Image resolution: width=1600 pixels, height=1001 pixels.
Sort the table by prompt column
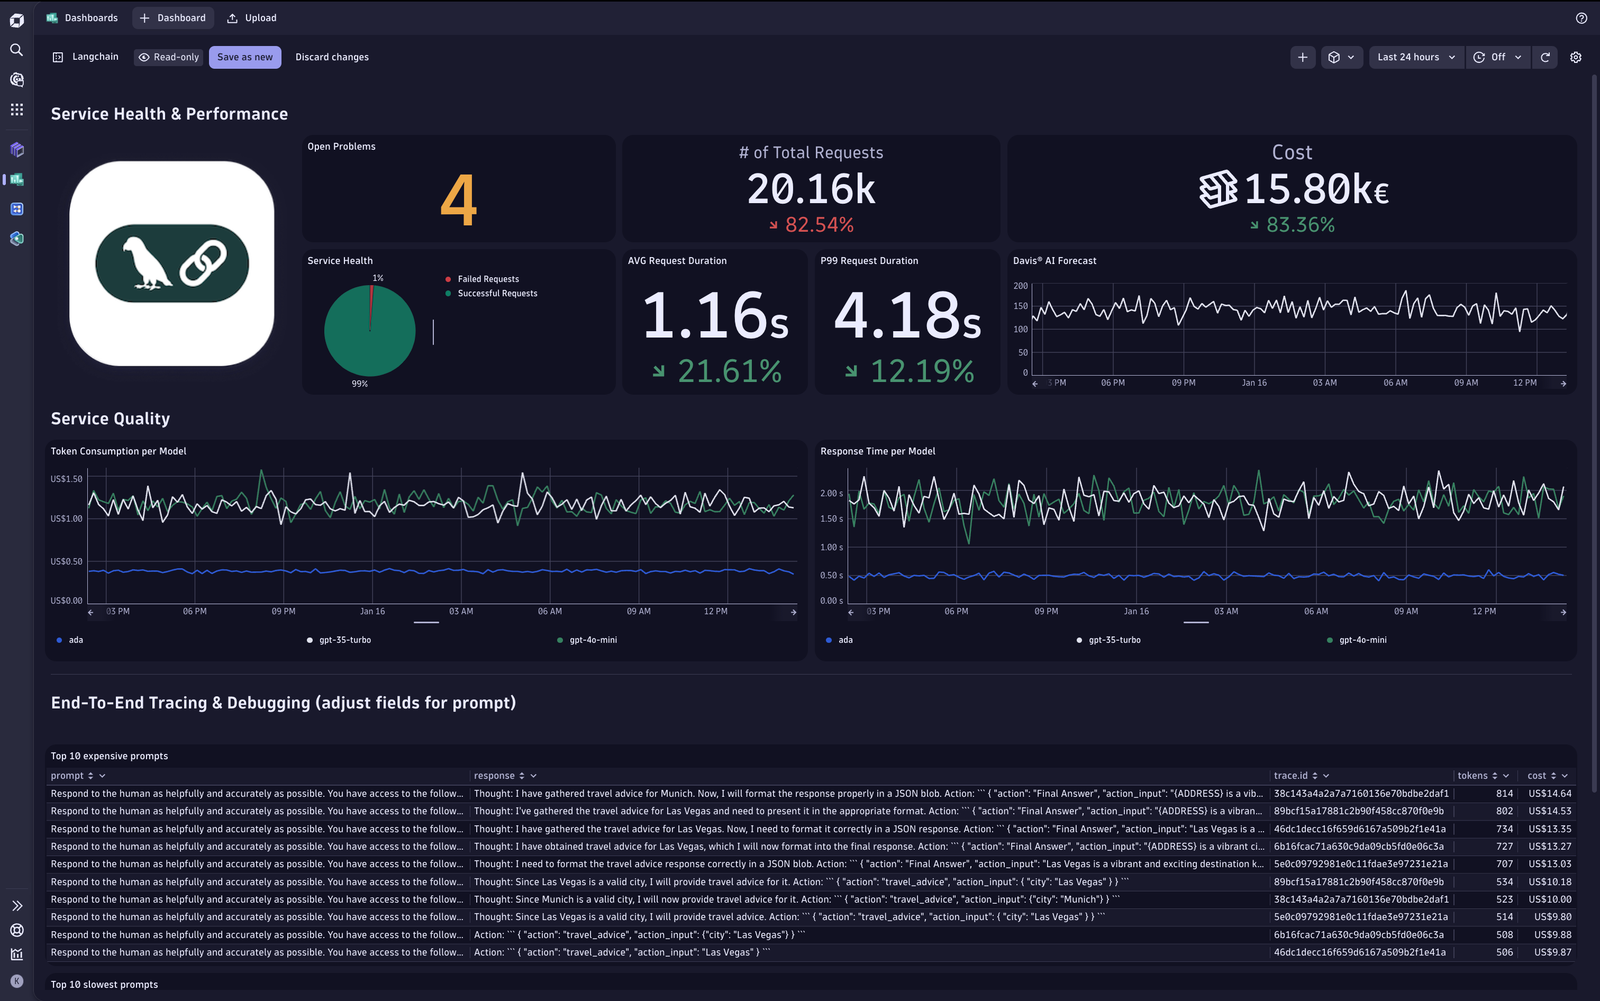(x=91, y=776)
